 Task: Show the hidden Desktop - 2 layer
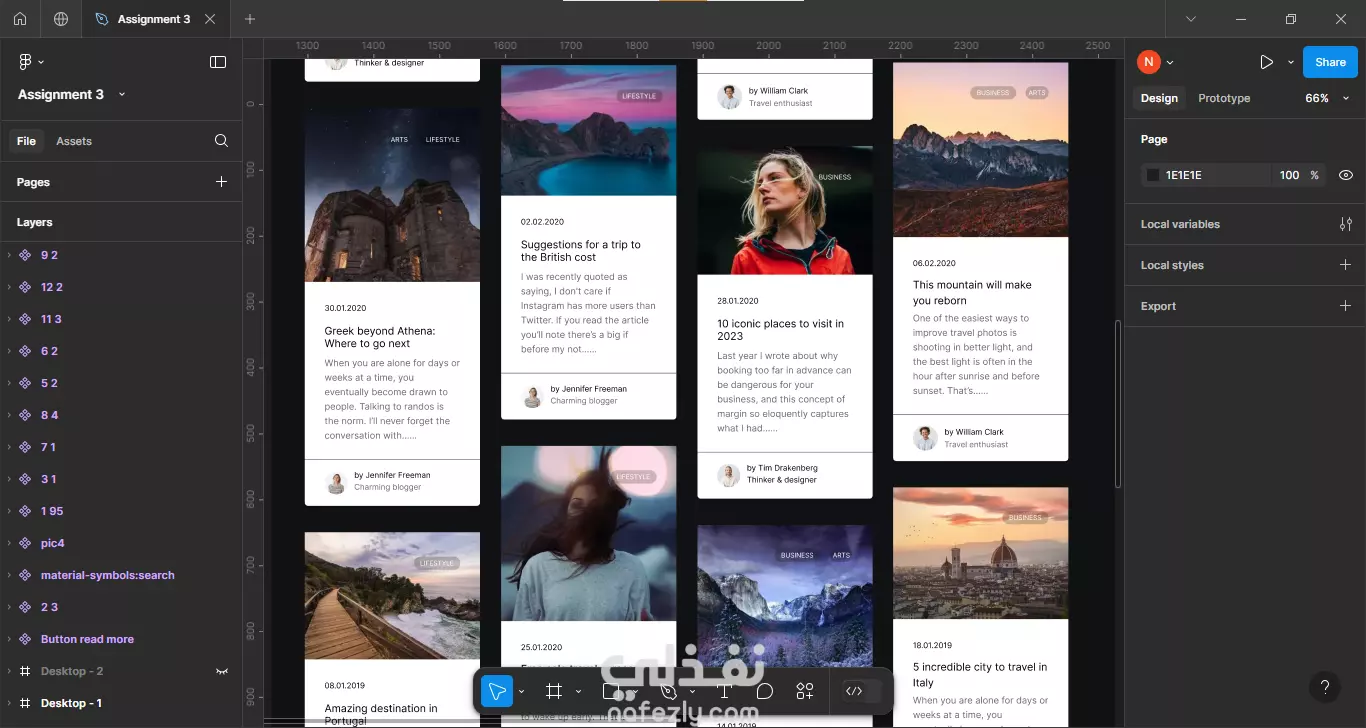222,671
